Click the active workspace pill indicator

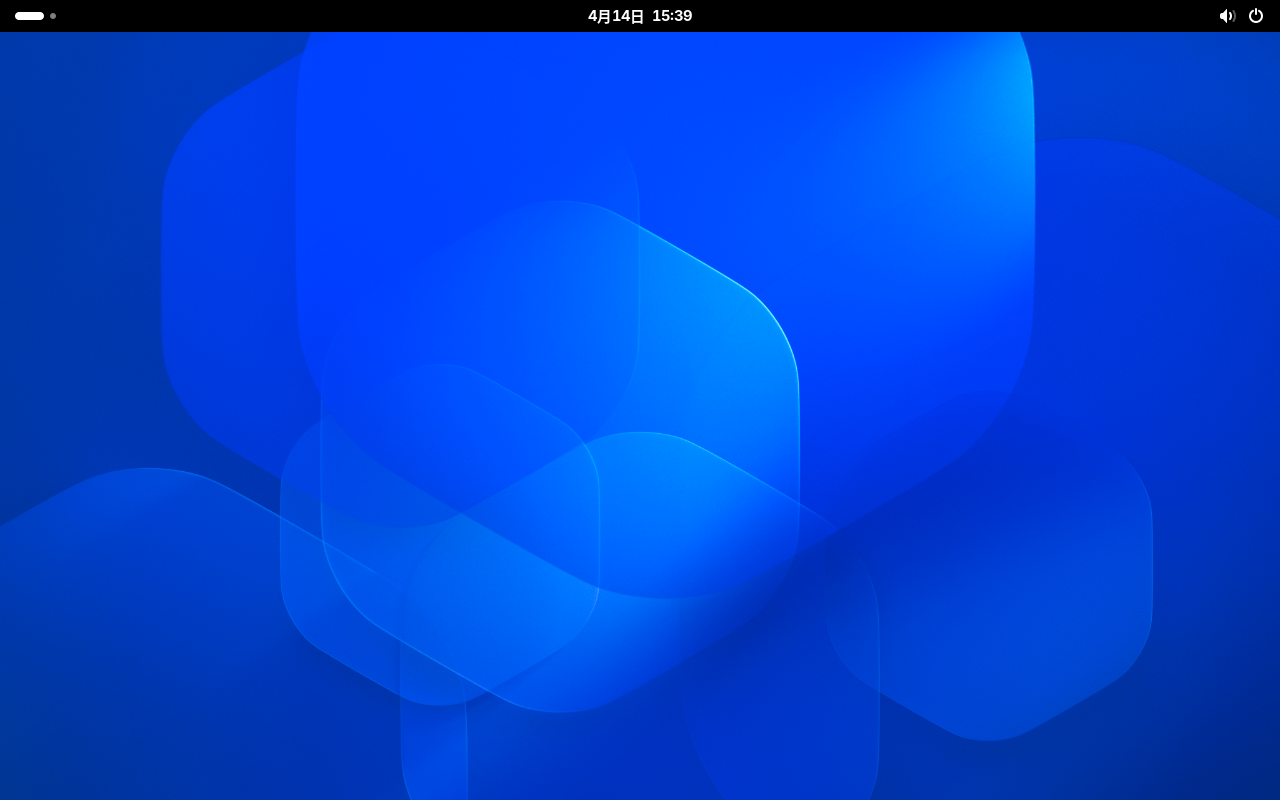[29, 16]
